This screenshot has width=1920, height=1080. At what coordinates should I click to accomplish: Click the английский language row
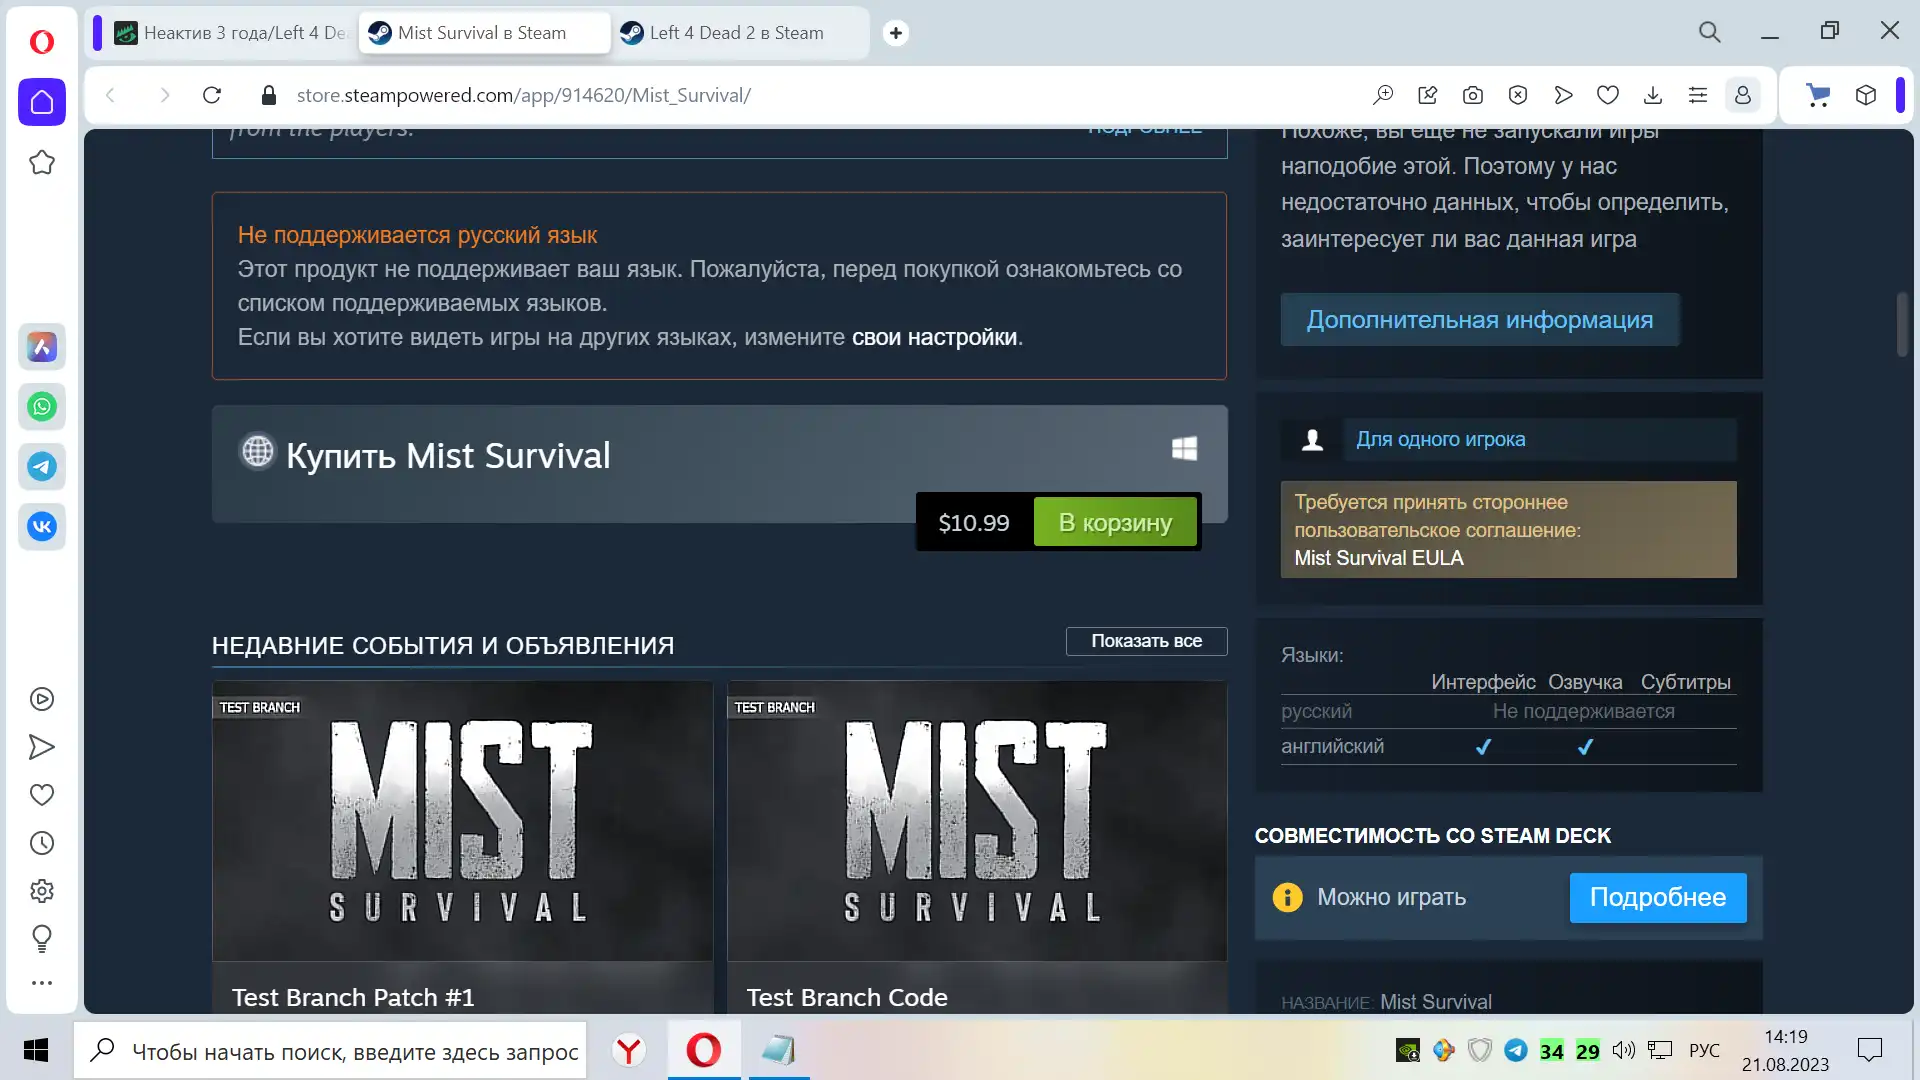click(1508, 747)
